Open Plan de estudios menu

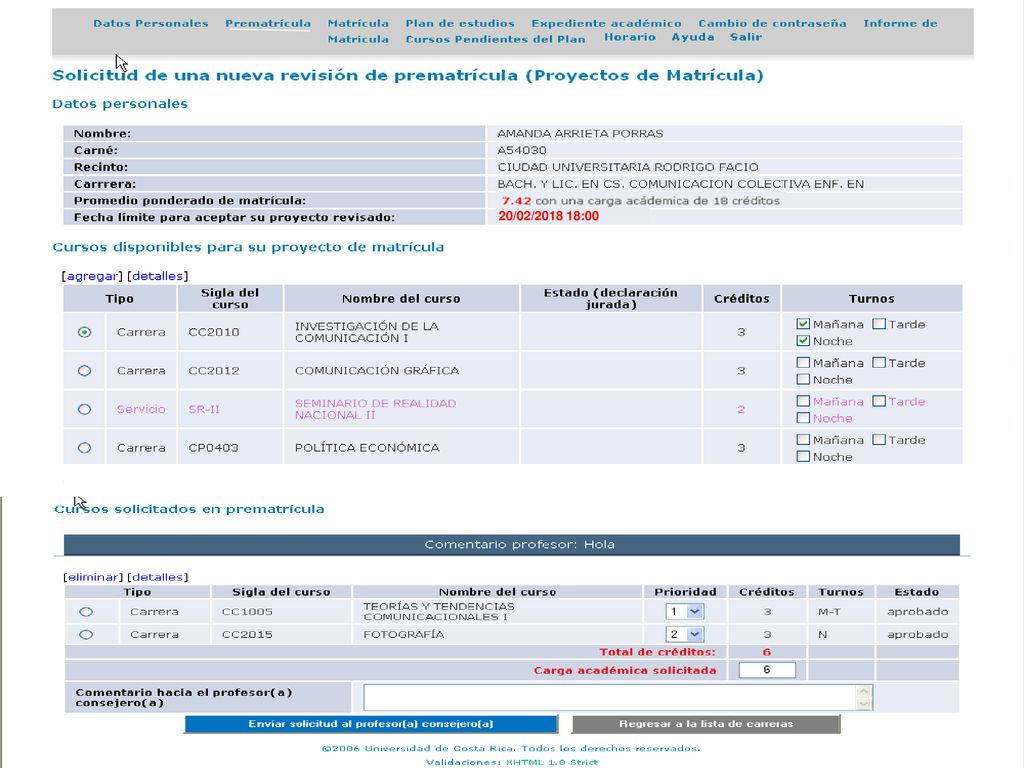click(x=460, y=24)
